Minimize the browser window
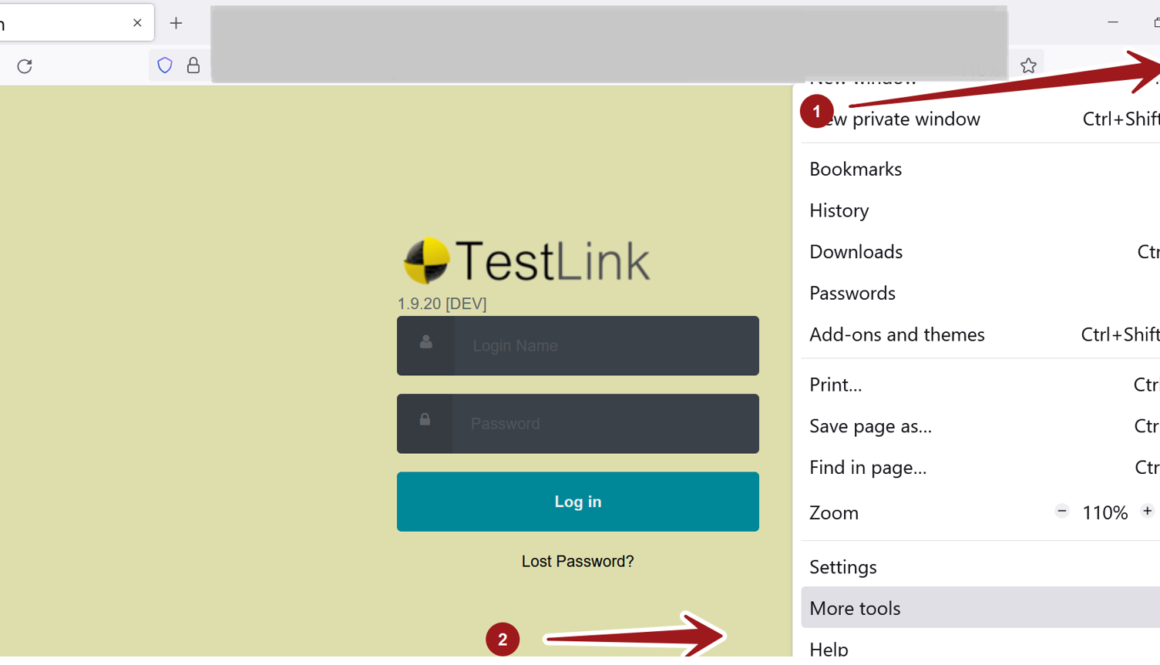Viewport: 1160px width, 665px height. tap(1113, 23)
